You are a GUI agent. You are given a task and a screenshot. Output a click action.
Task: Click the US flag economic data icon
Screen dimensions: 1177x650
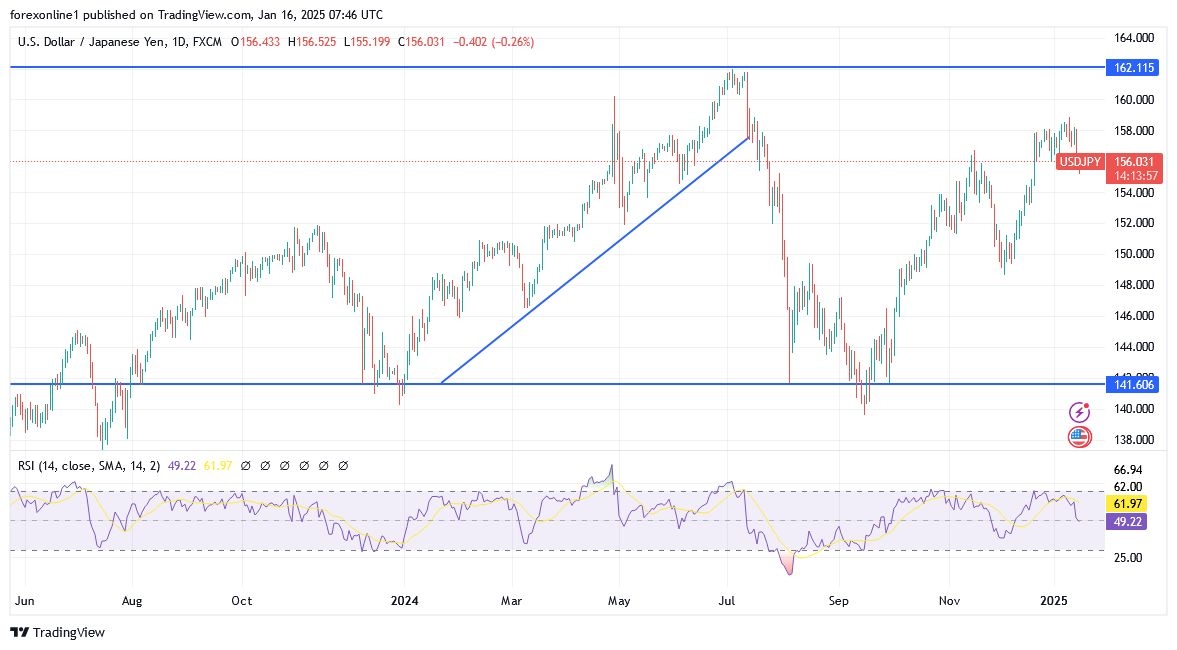click(x=1079, y=434)
